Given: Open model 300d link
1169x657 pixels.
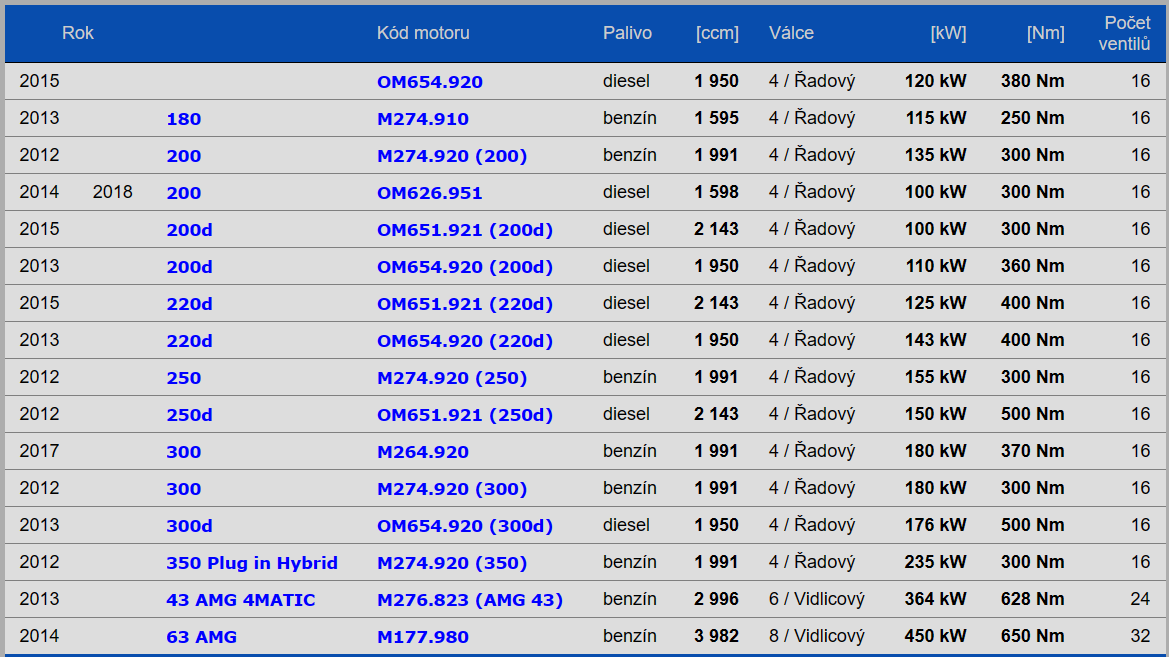Looking at the screenshot, I should (x=189, y=526).
